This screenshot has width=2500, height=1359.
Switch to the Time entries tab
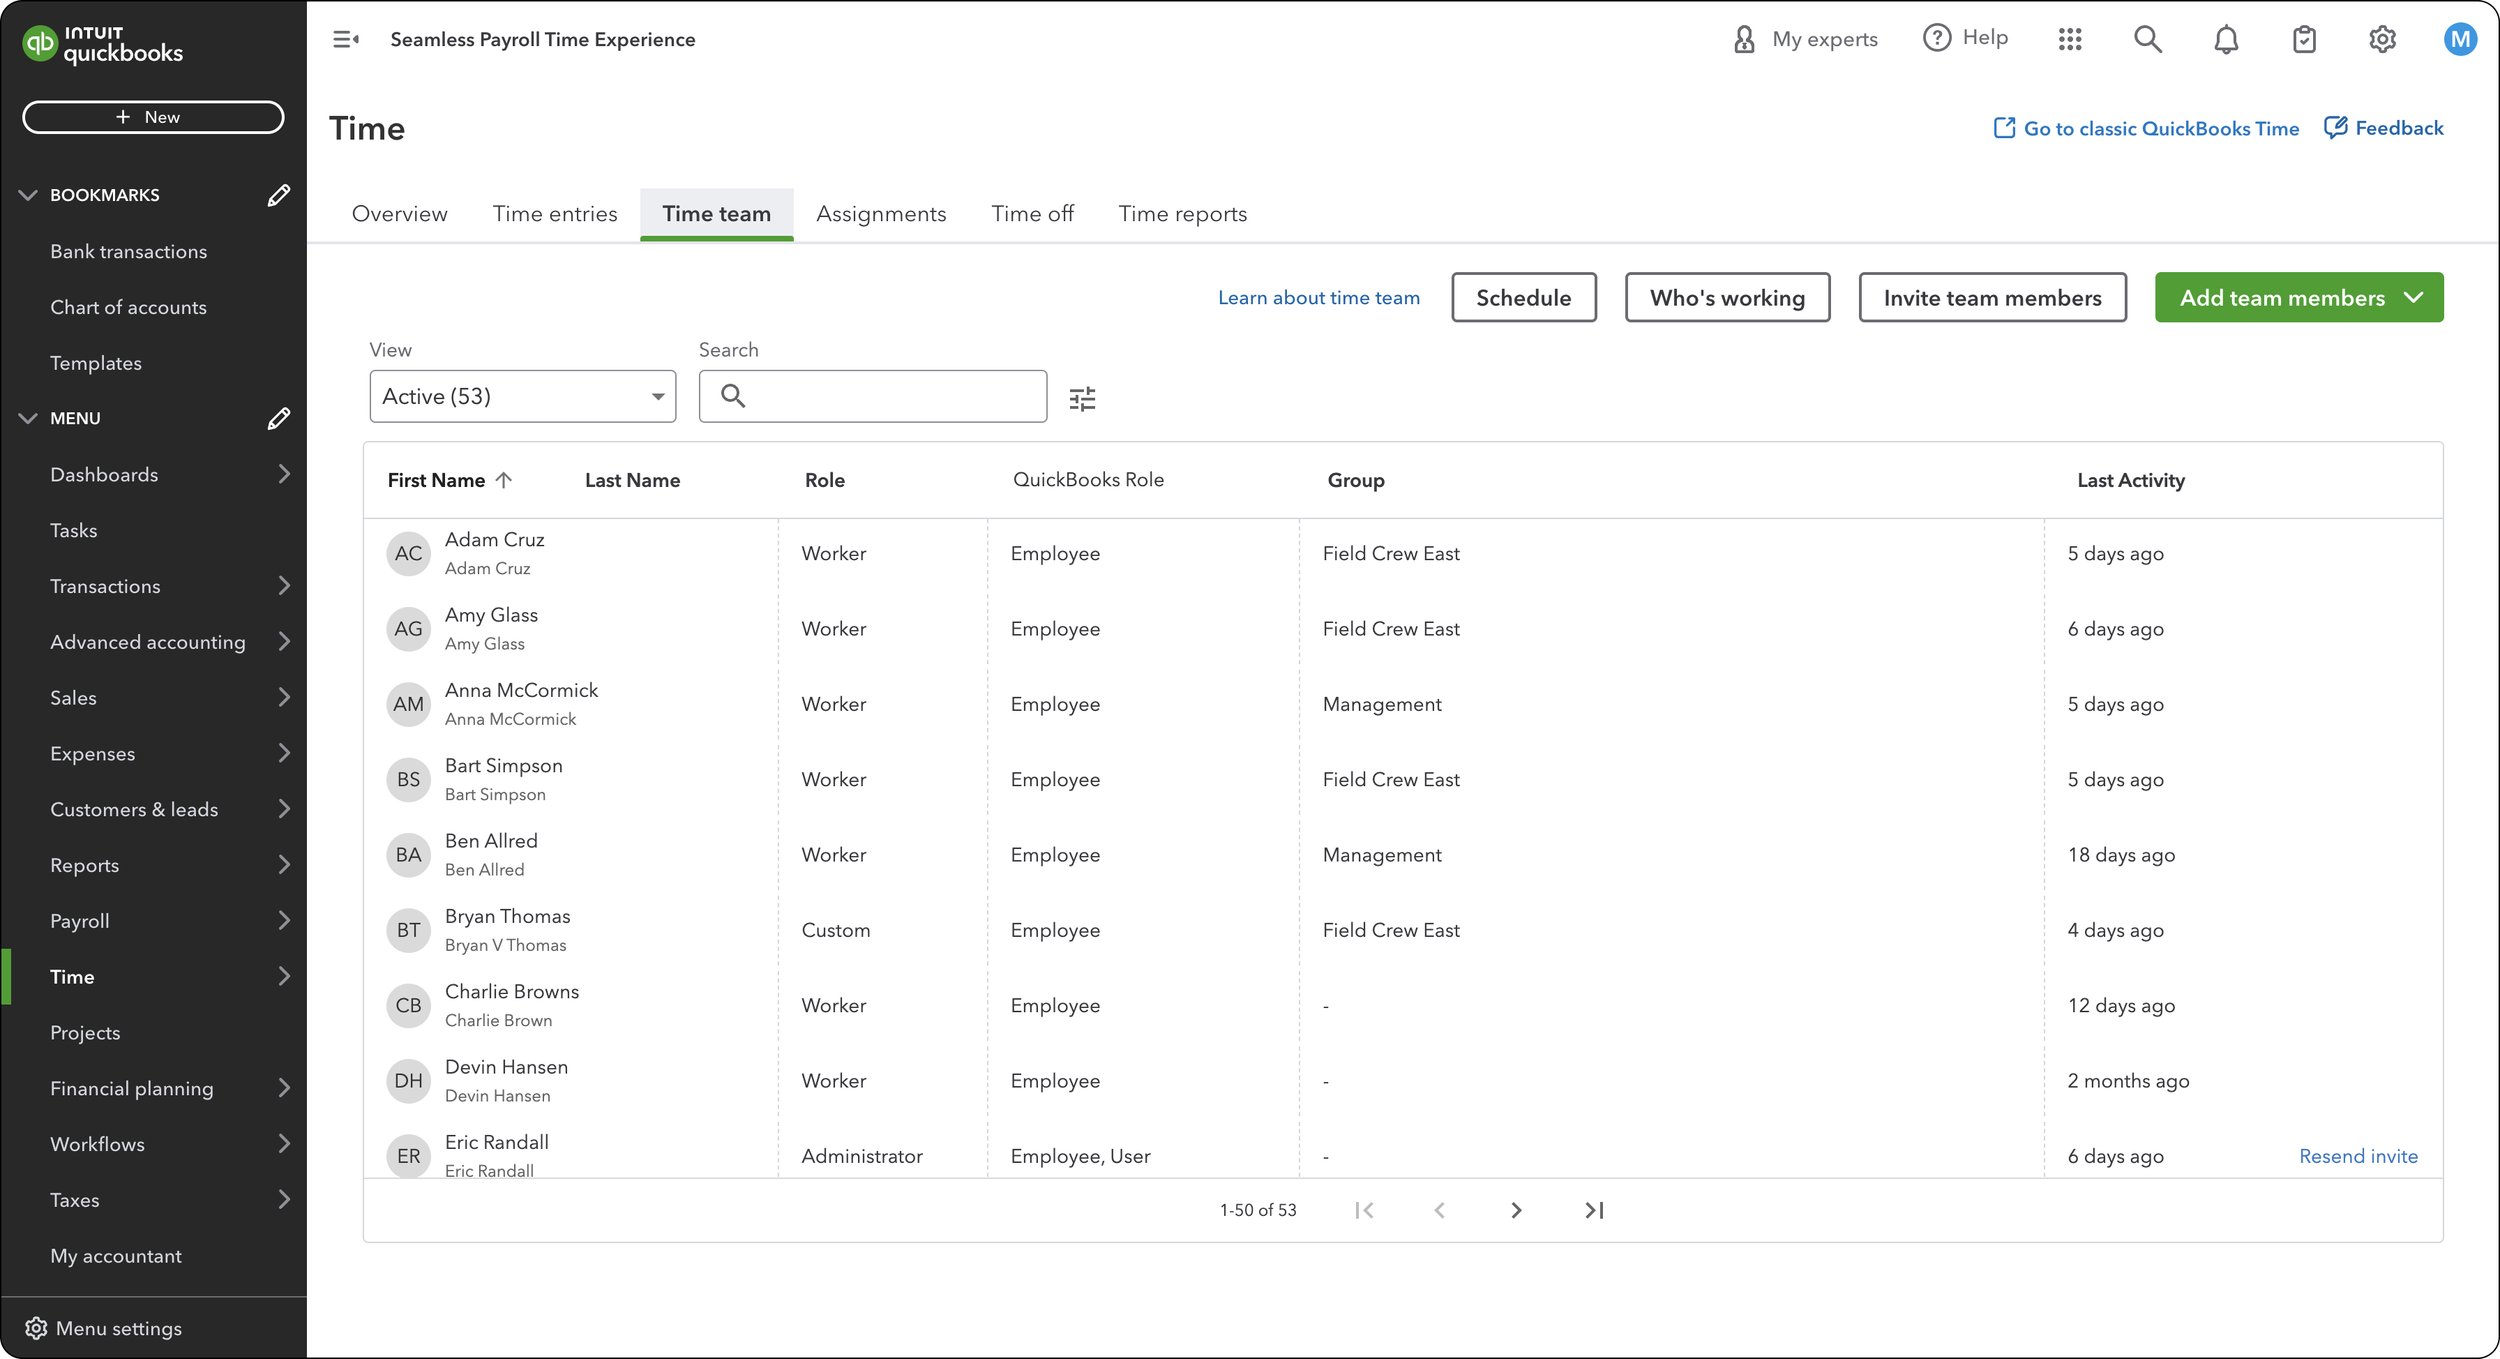click(554, 214)
